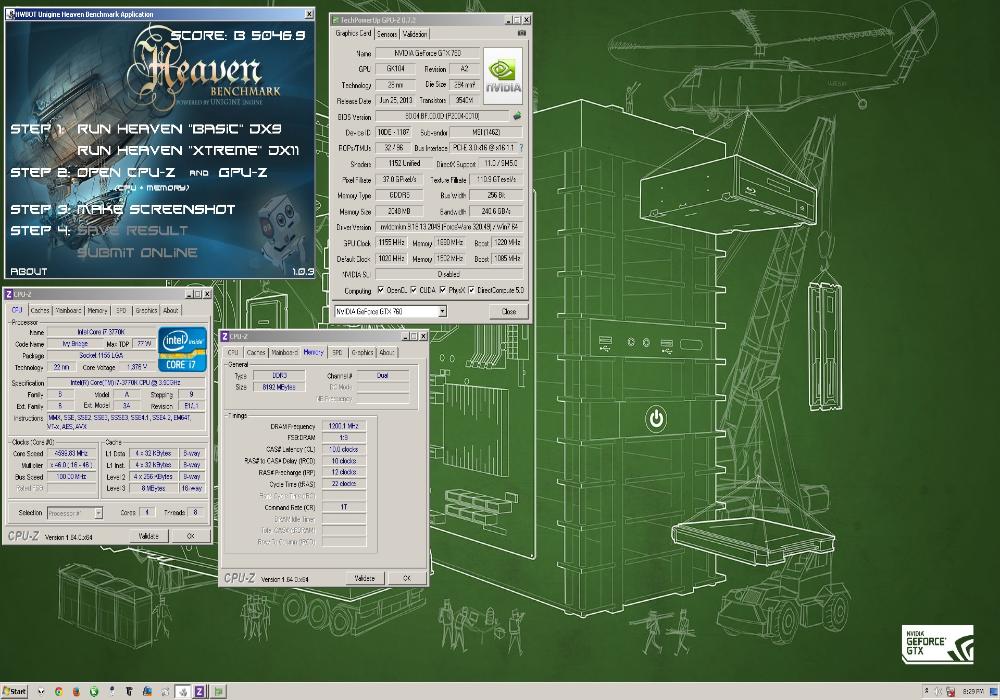The height and width of the screenshot is (700, 1000).
Task: Select the CPU tab in CPU-Z Memory window
Action: [233, 353]
